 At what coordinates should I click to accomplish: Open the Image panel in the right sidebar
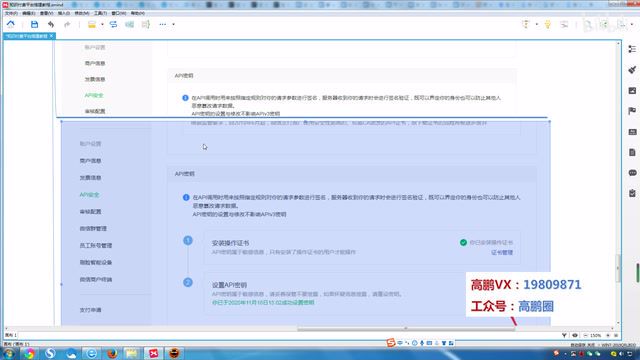coord(632,91)
